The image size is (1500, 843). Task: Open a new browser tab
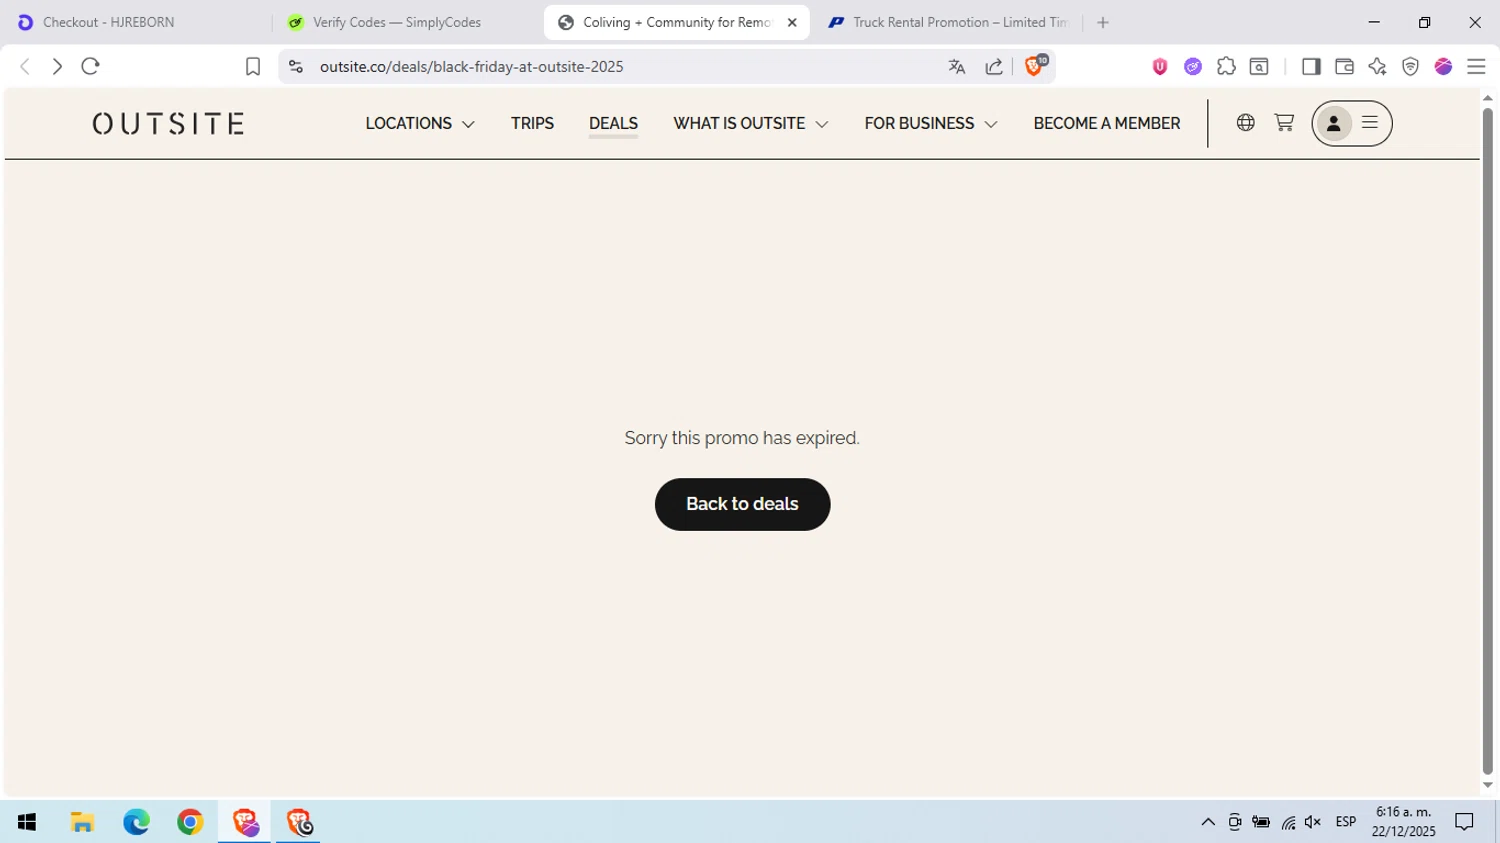(x=1103, y=22)
